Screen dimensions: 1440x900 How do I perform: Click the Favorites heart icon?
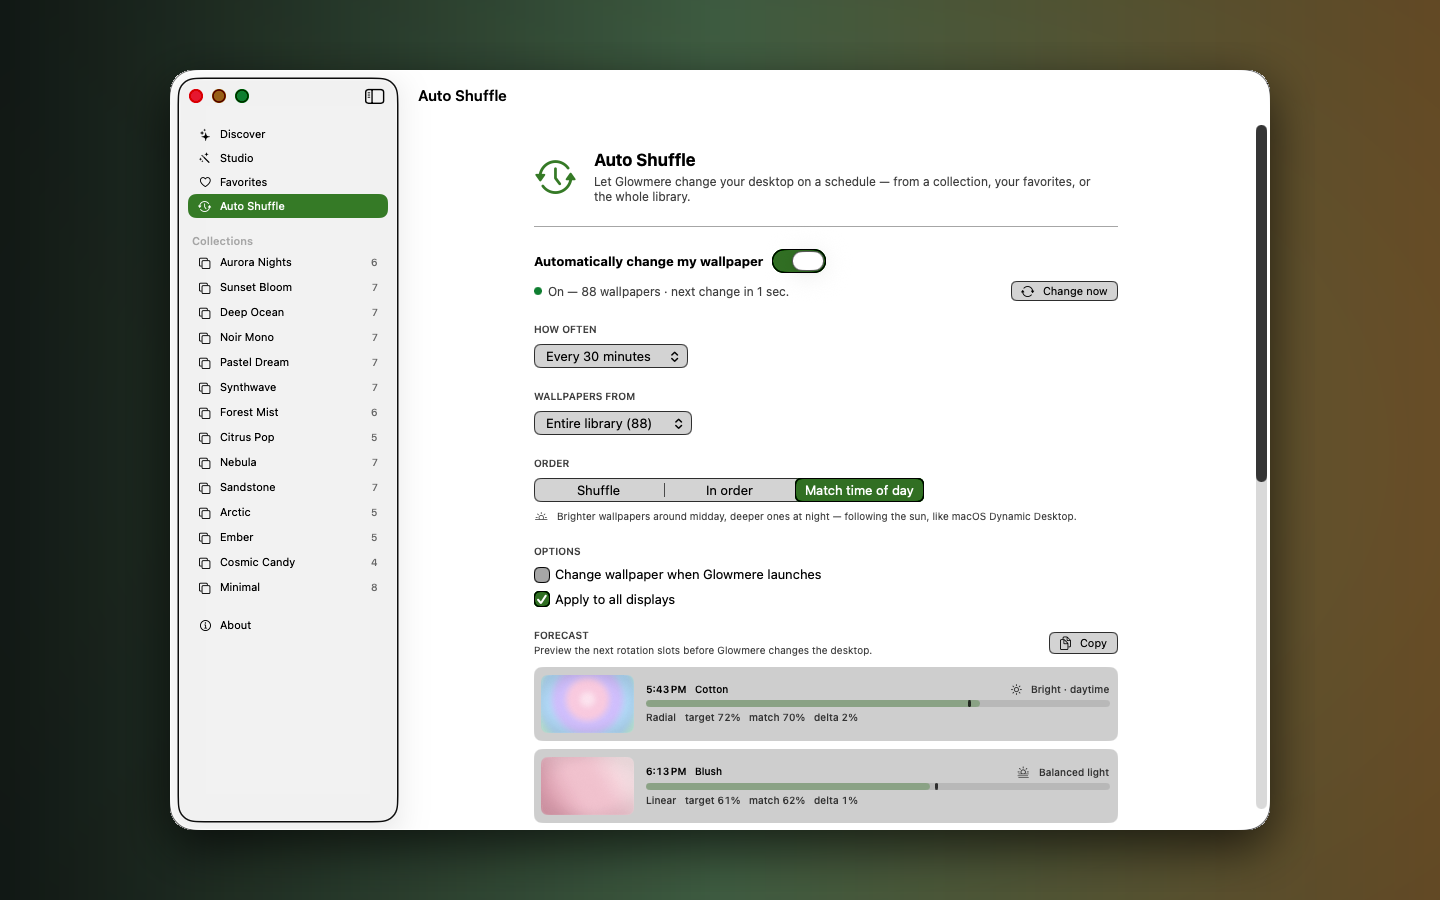coord(205,182)
